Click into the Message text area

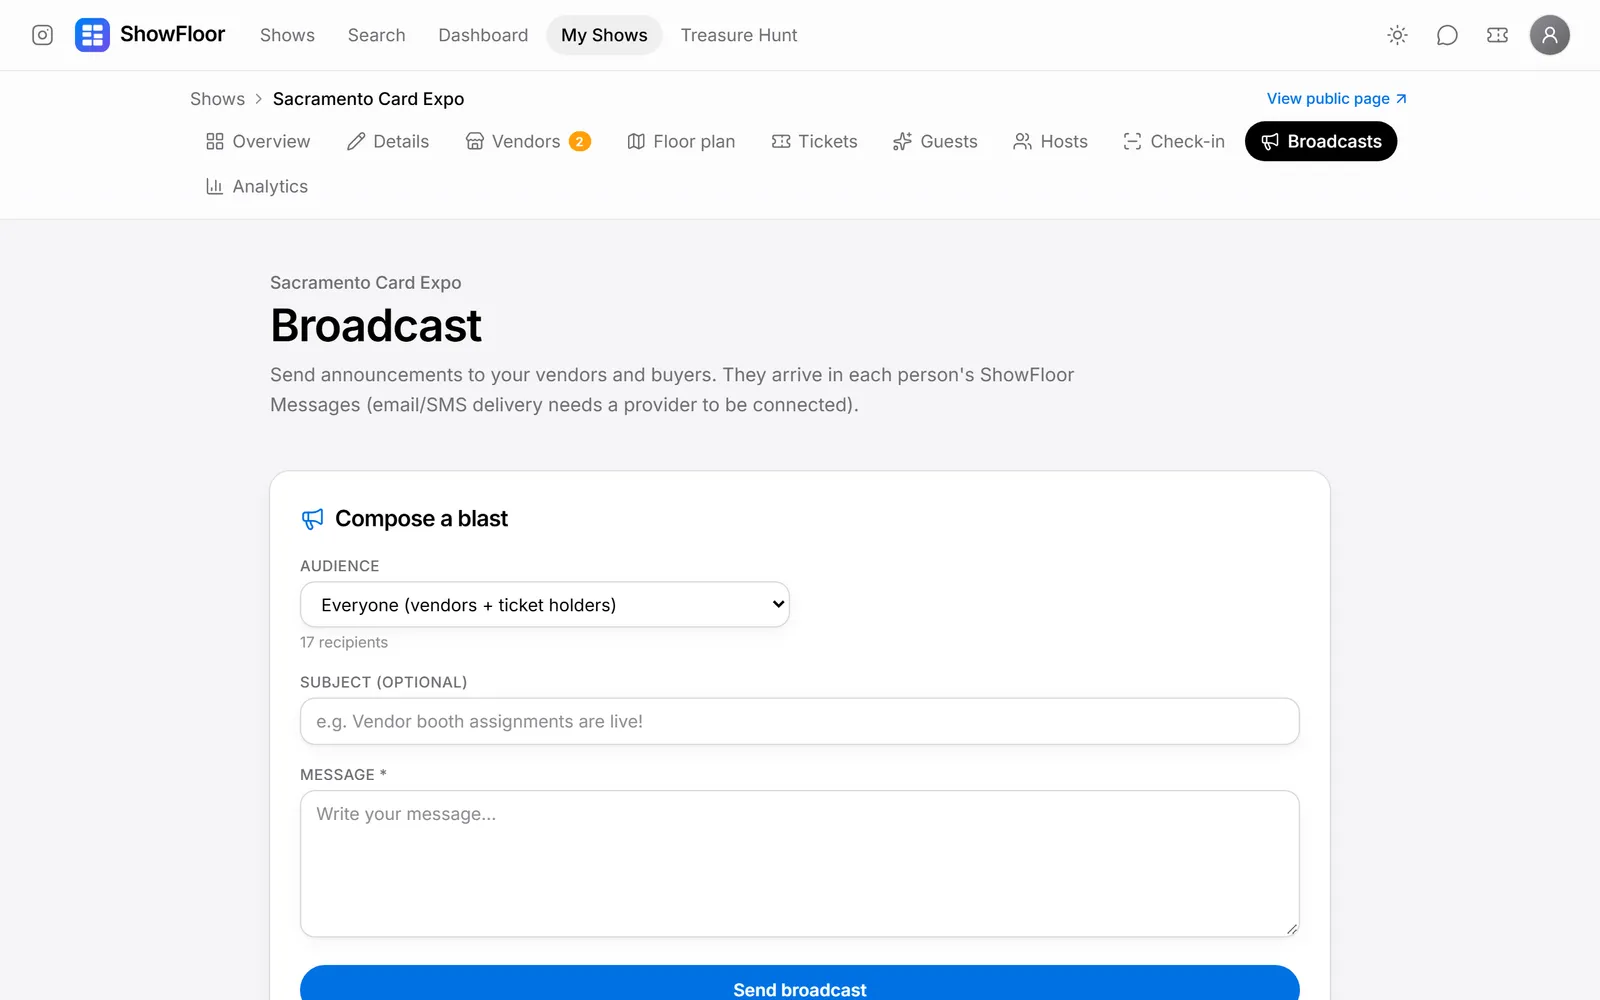click(800, 864)
